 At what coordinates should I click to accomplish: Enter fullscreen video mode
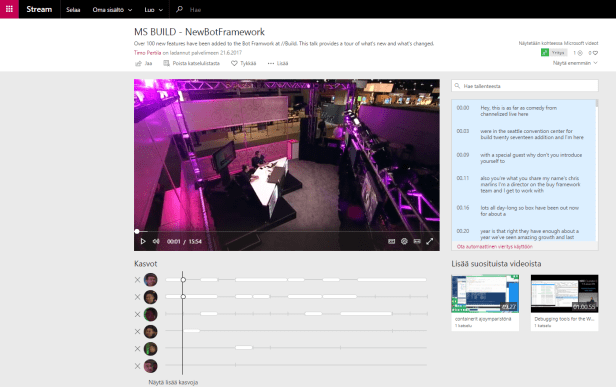click(x=430, y=241)
